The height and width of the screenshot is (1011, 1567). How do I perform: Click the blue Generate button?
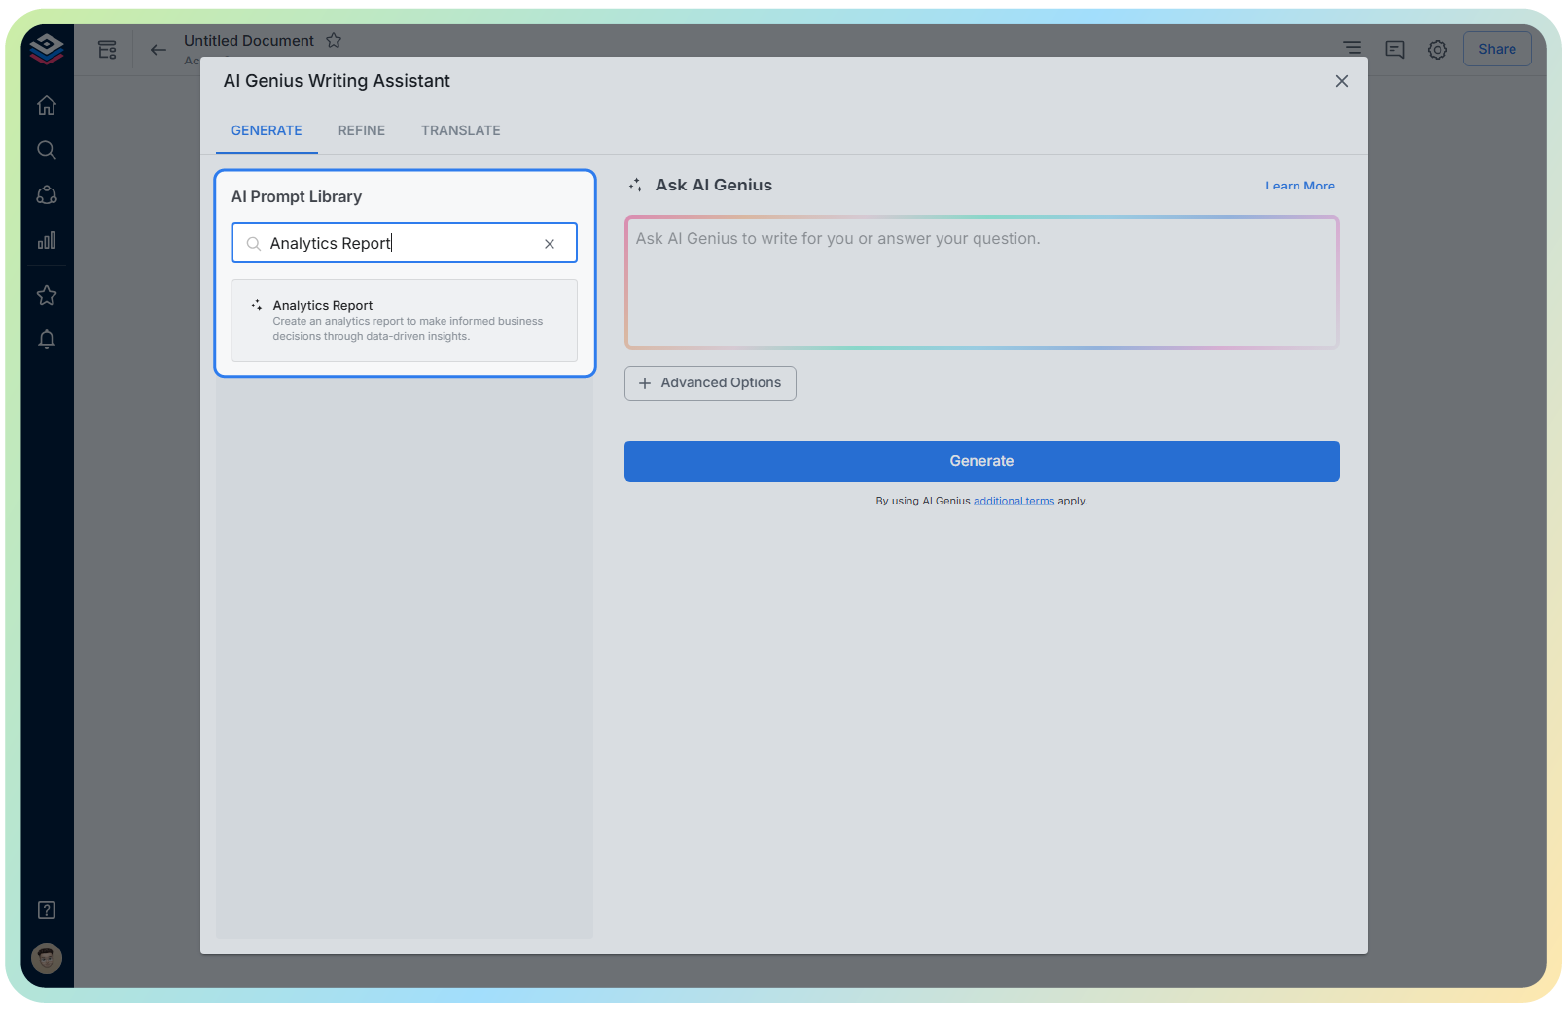(x=982, y=461)
